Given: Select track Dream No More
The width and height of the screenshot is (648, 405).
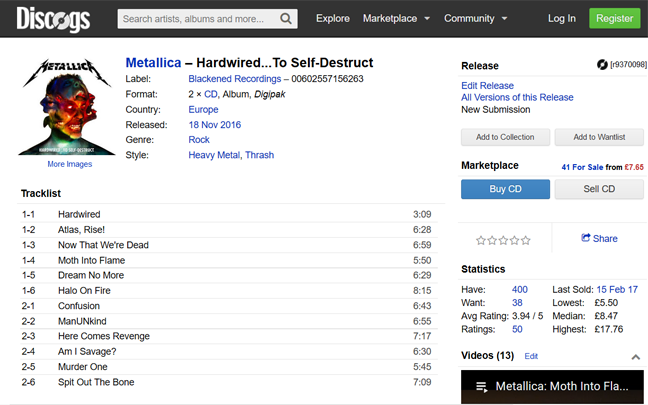Looking at the screenshot, I should 91,275.
